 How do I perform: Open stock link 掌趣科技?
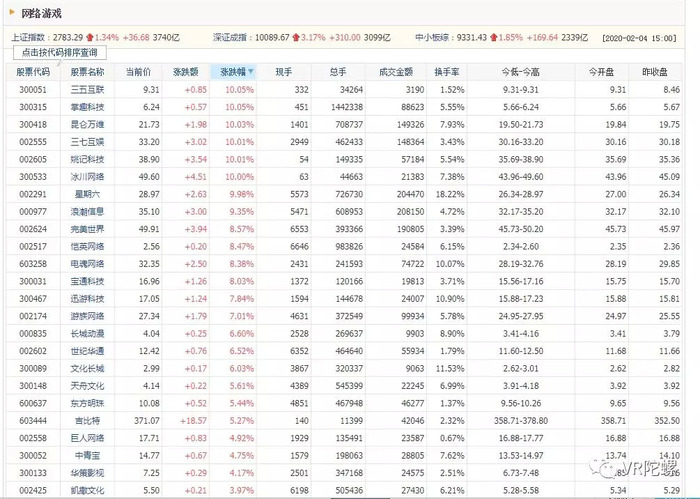click(x=88, y=107)
